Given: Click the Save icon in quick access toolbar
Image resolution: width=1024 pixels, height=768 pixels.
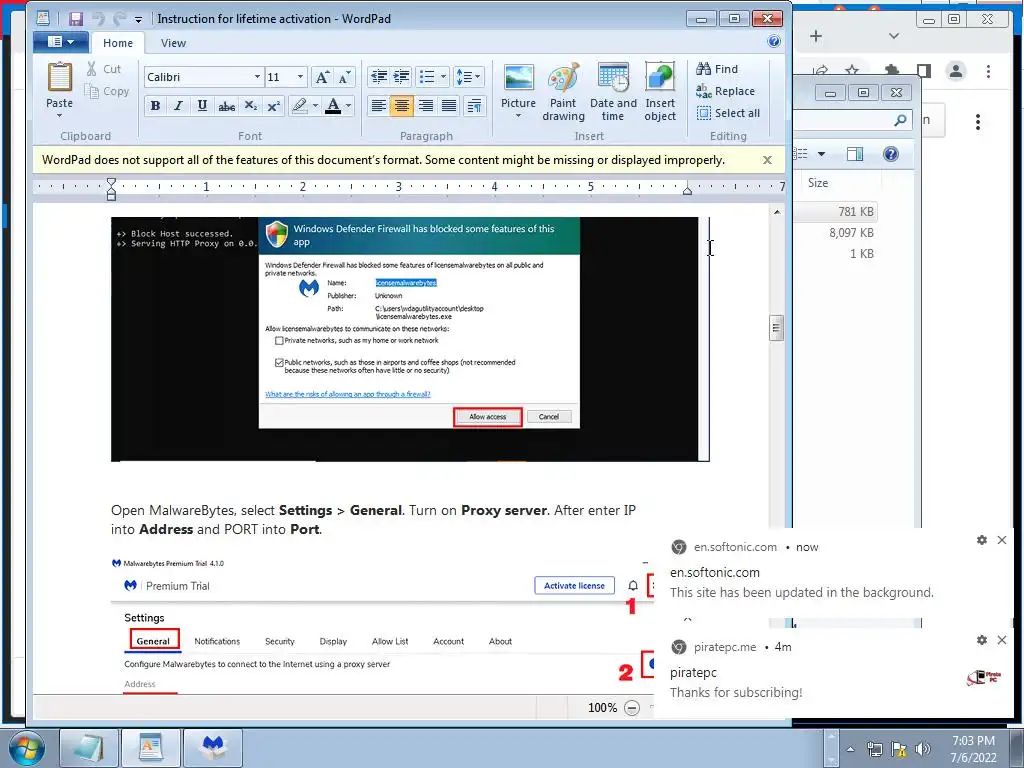Looking at the screenshot, I should pos(76,19).
